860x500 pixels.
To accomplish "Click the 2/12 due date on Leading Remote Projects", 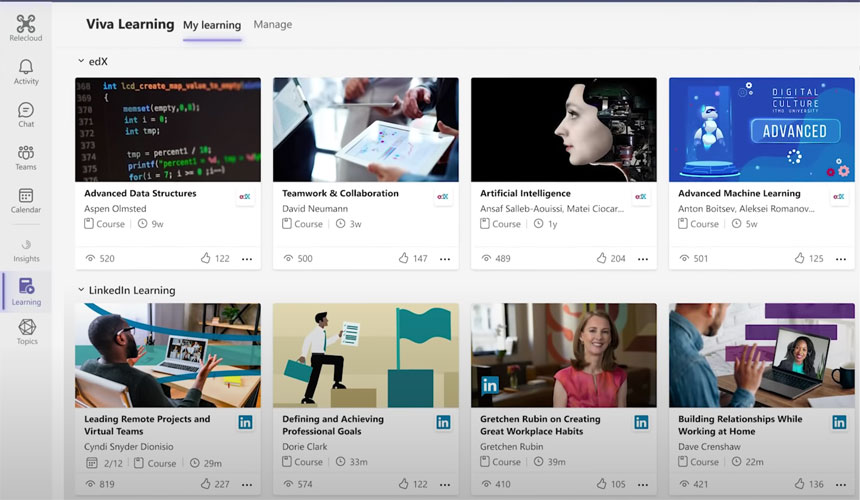I will point(105,463).
